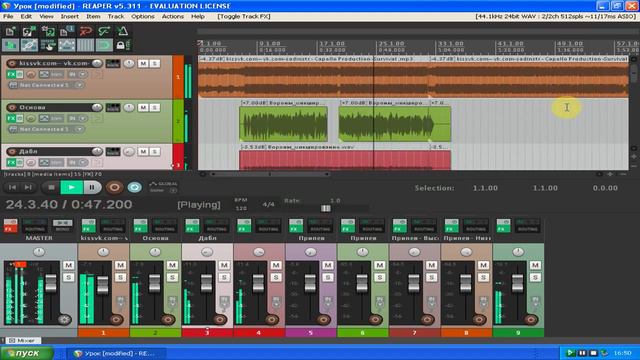Mute the kissvk.com track in track panel
Viewport: 640px width, 360px height.
click(143, 63)
